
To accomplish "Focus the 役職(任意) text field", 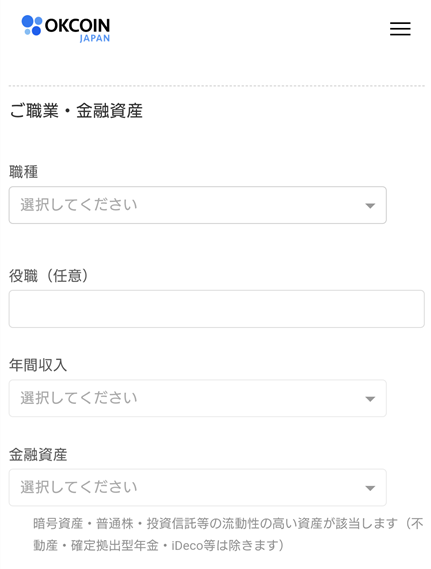I will (217, 309).
